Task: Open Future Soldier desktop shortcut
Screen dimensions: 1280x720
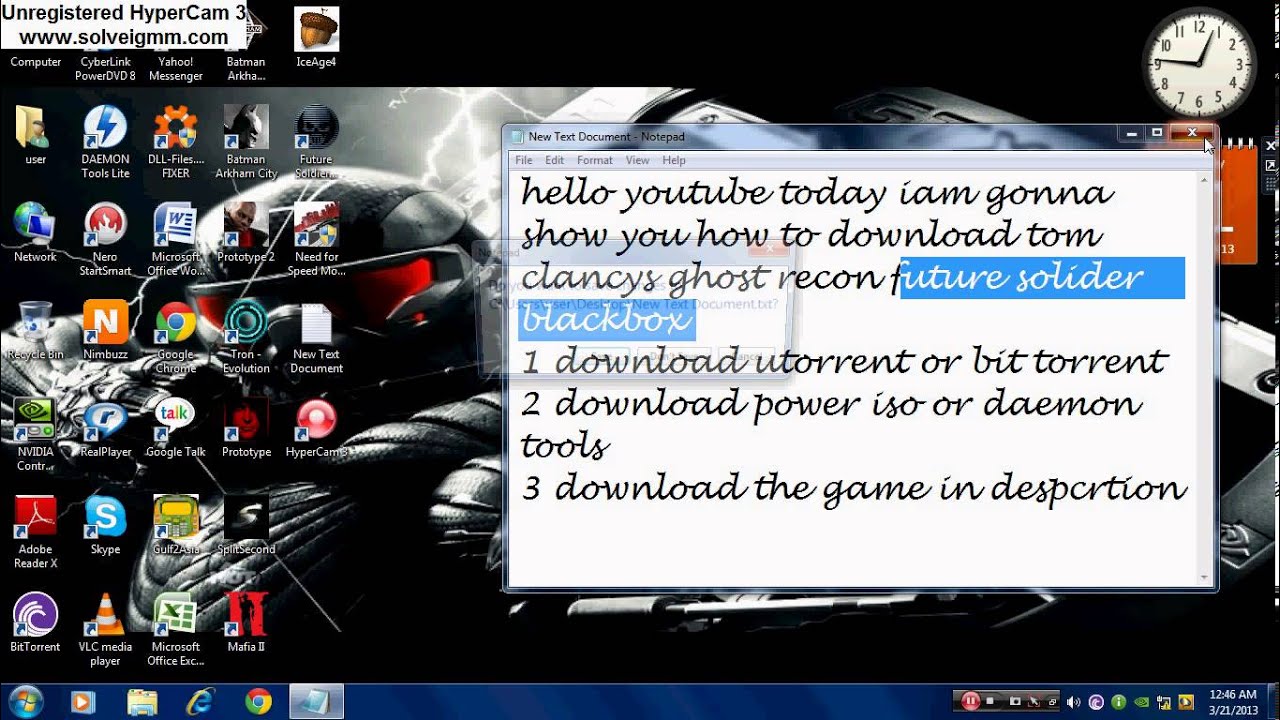Action: (x=316, y=142)
